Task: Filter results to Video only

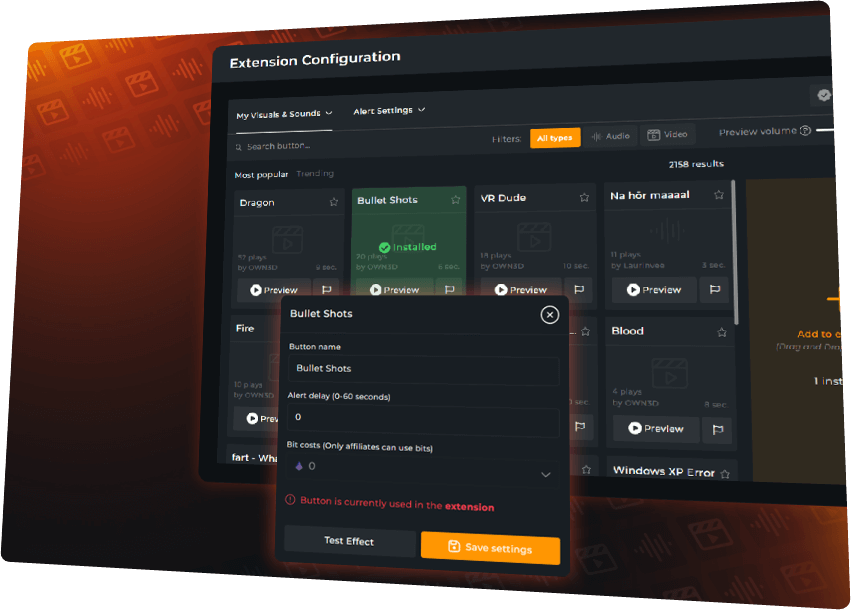Action: pyautogui.click(x=668, y=135)
